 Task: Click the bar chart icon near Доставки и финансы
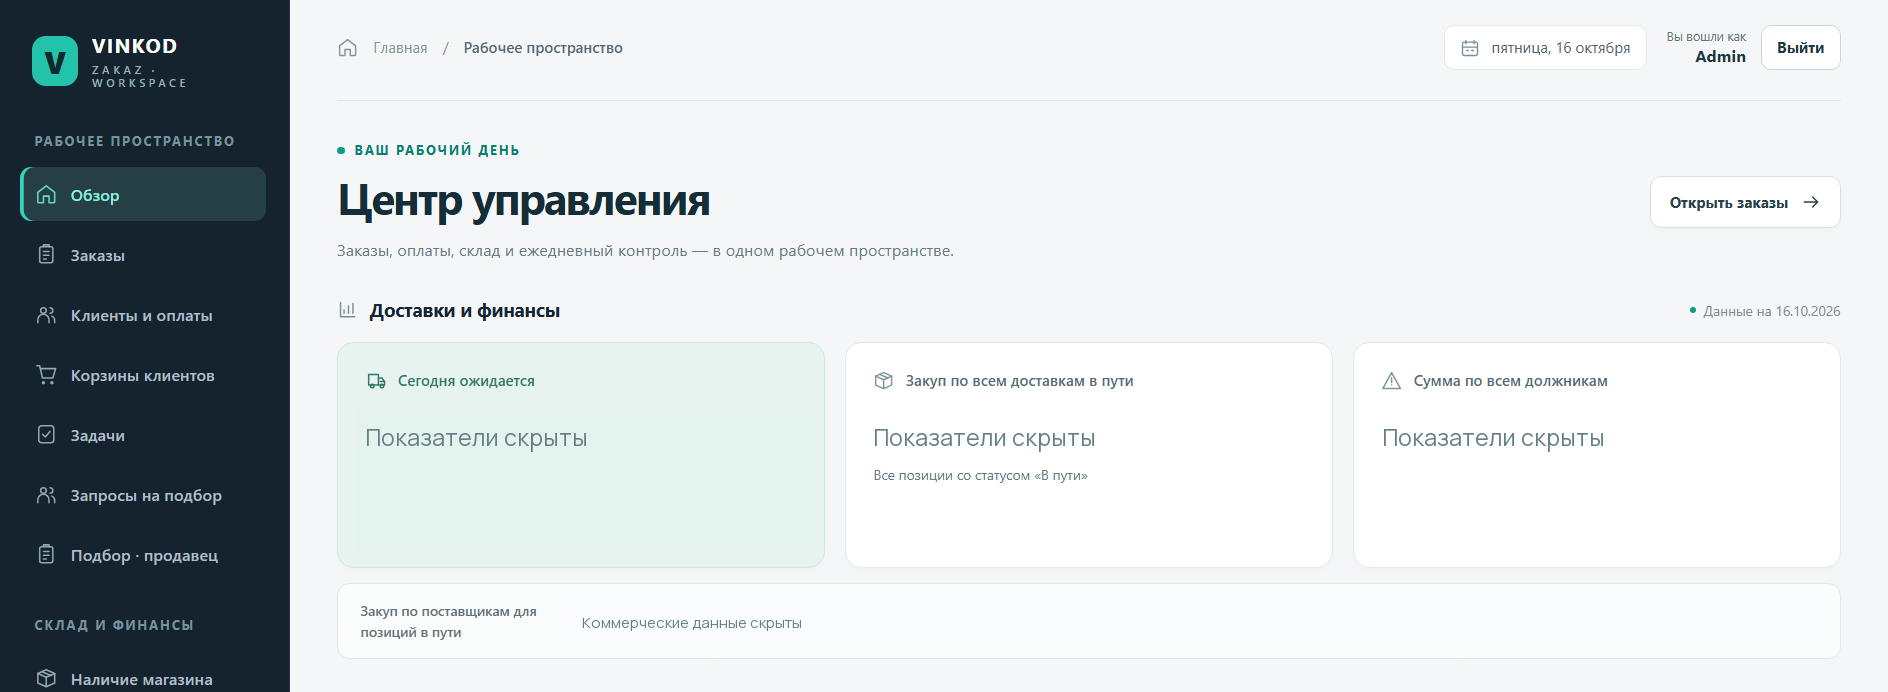[x=347, y=310]
